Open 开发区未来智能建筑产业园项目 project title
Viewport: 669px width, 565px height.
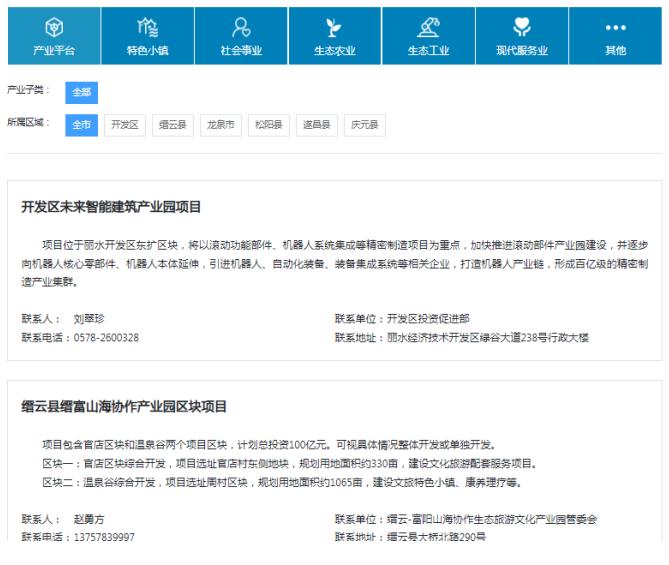112,208
